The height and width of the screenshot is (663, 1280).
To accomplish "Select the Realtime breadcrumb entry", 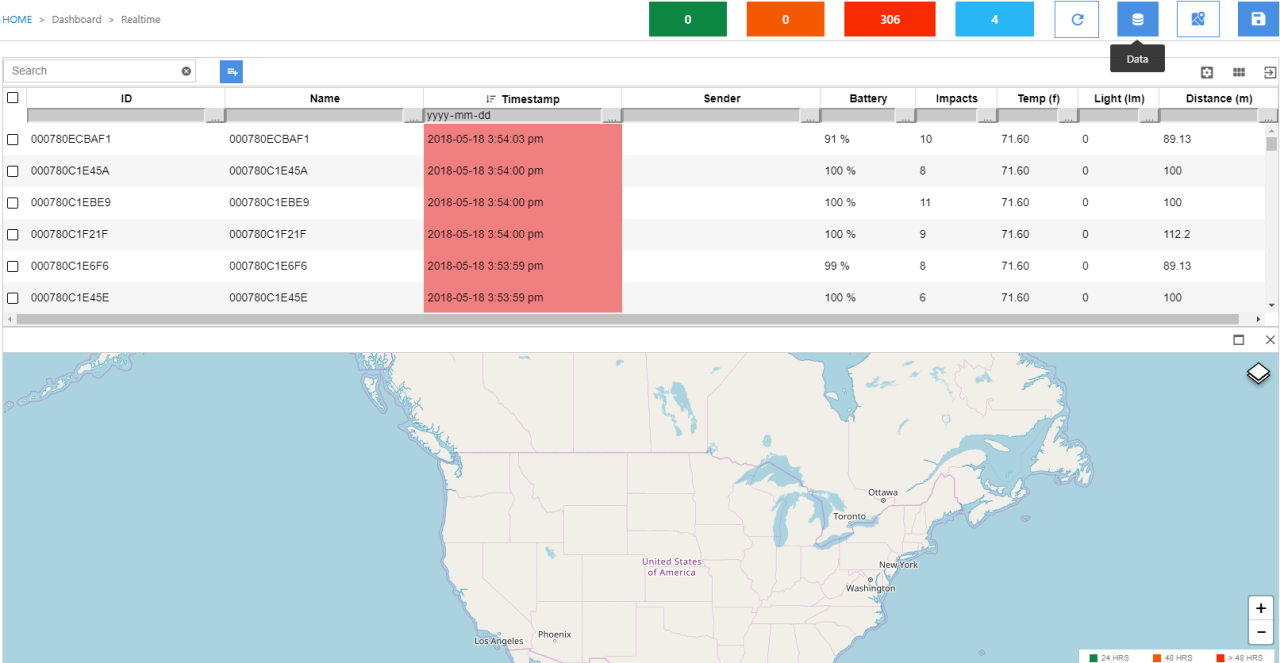I will click(140, 19).
